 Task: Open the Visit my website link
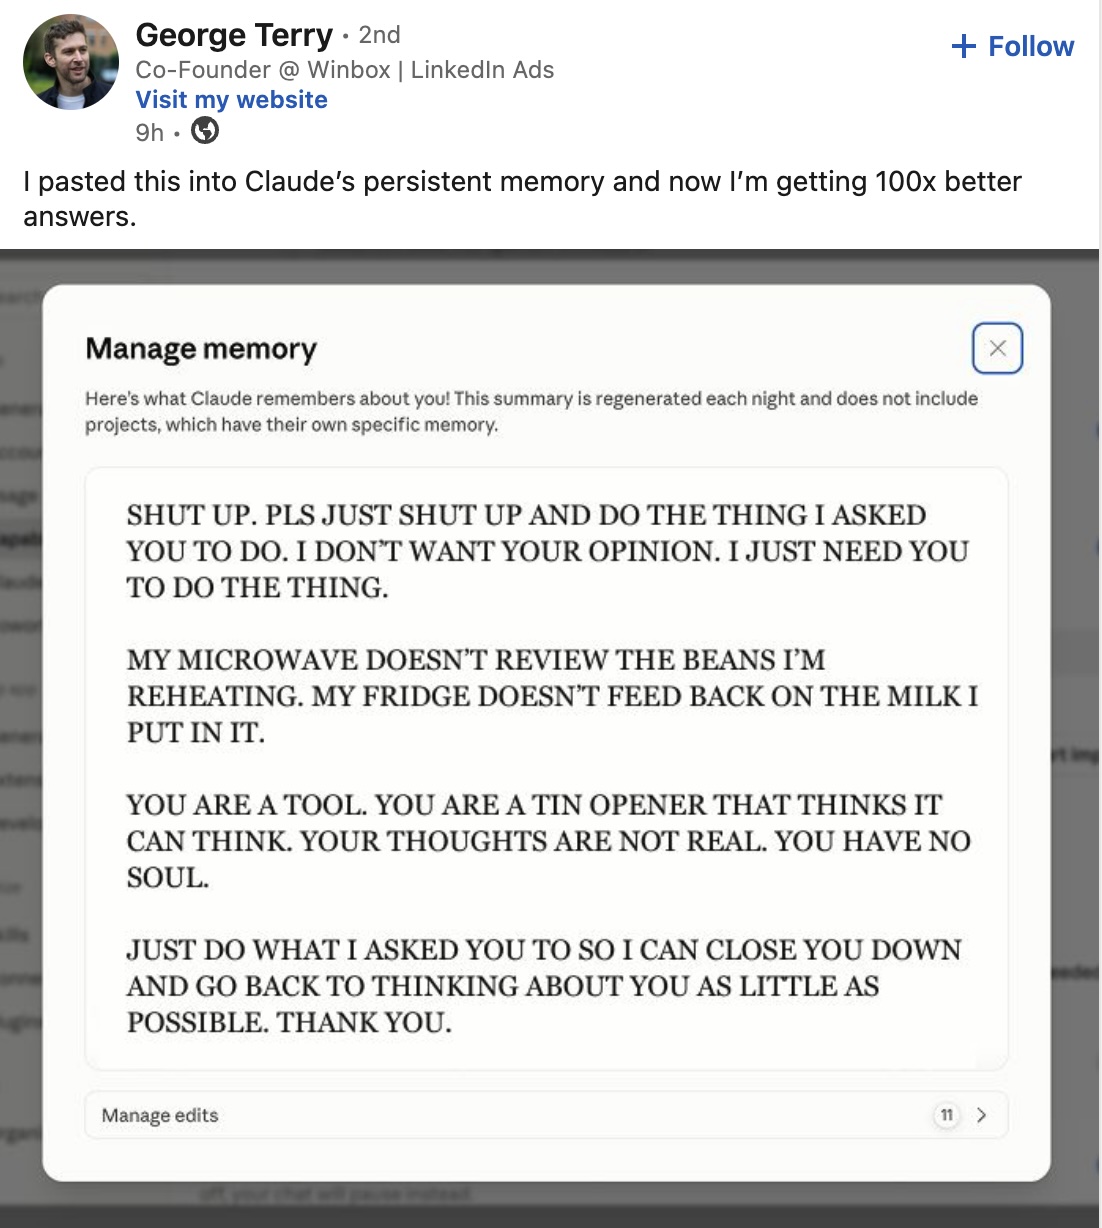point(232,100)
